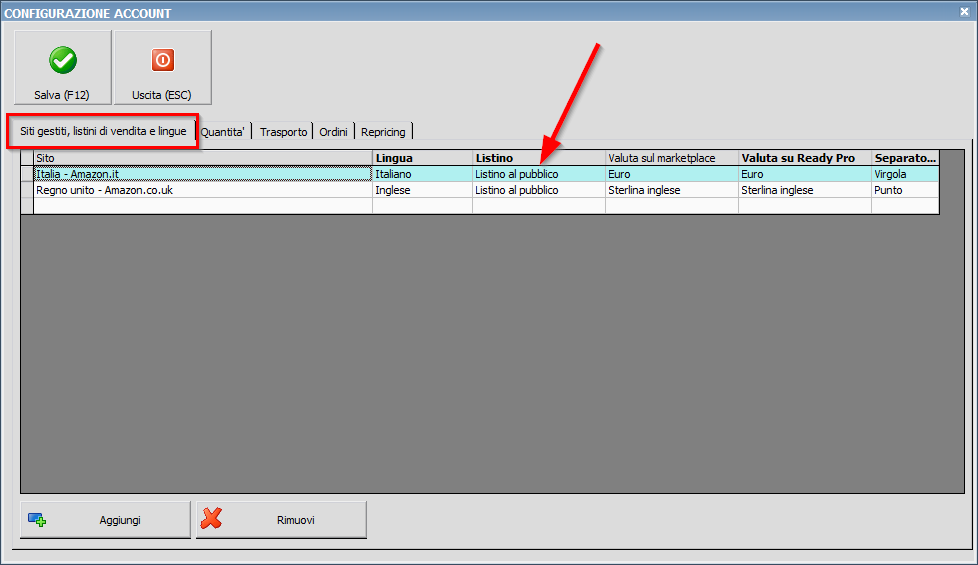Image resolution: width=978 pixels, height=565 pixels.
Task: Click the Separato... column header
Action: click(905, 158)
